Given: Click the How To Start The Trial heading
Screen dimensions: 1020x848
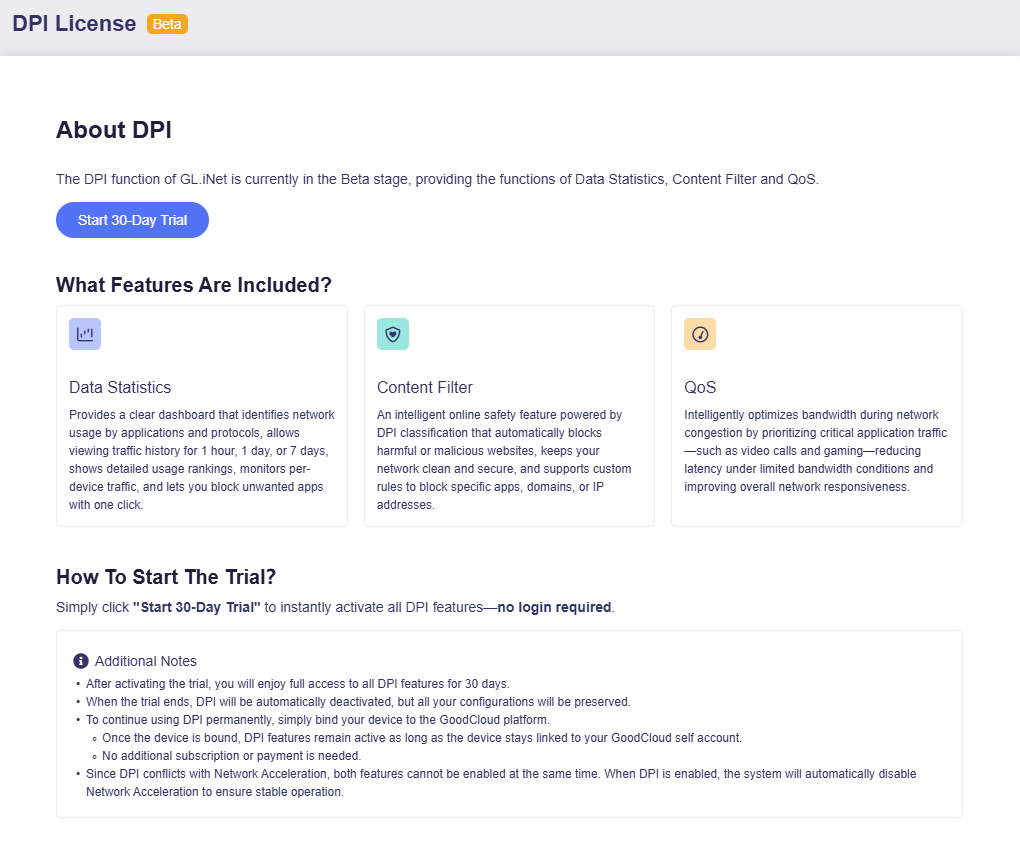Looking at the screenshot, I should (x=166, y=577).
